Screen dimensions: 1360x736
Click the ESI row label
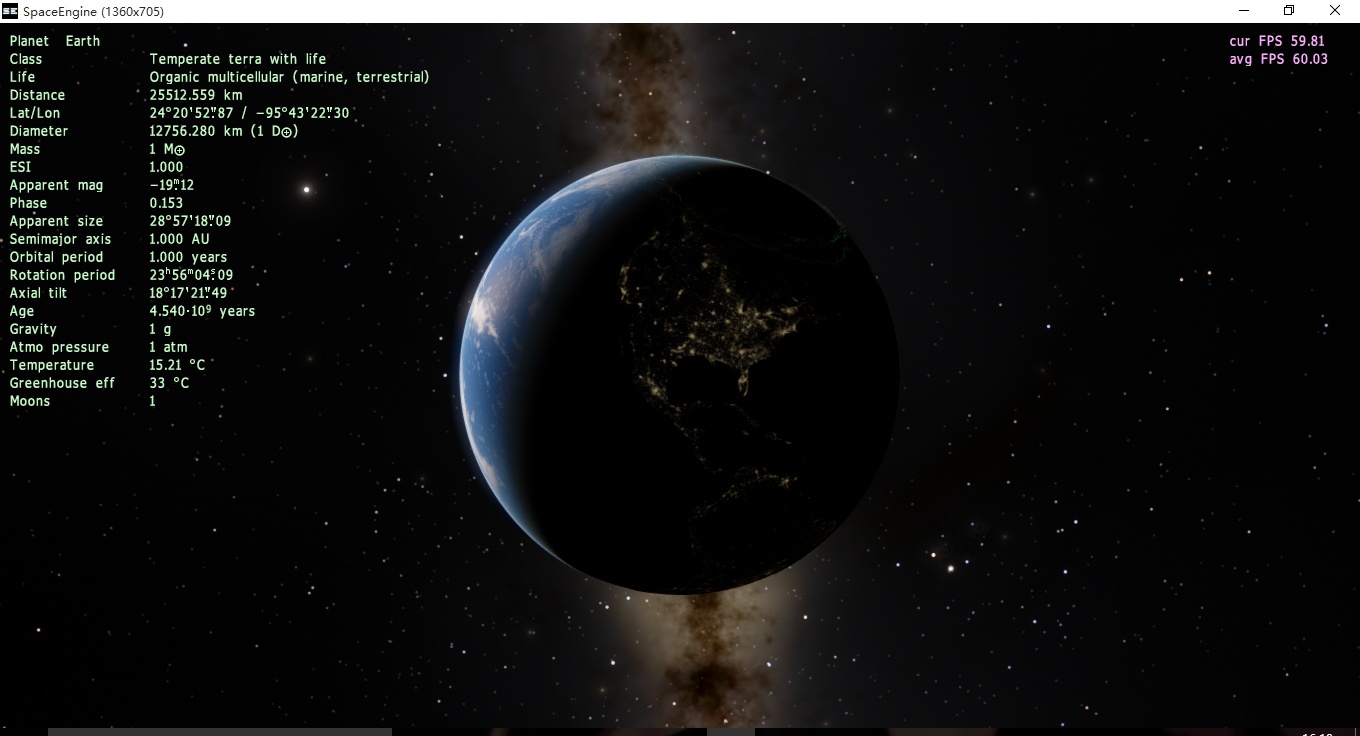click(20, 167)
